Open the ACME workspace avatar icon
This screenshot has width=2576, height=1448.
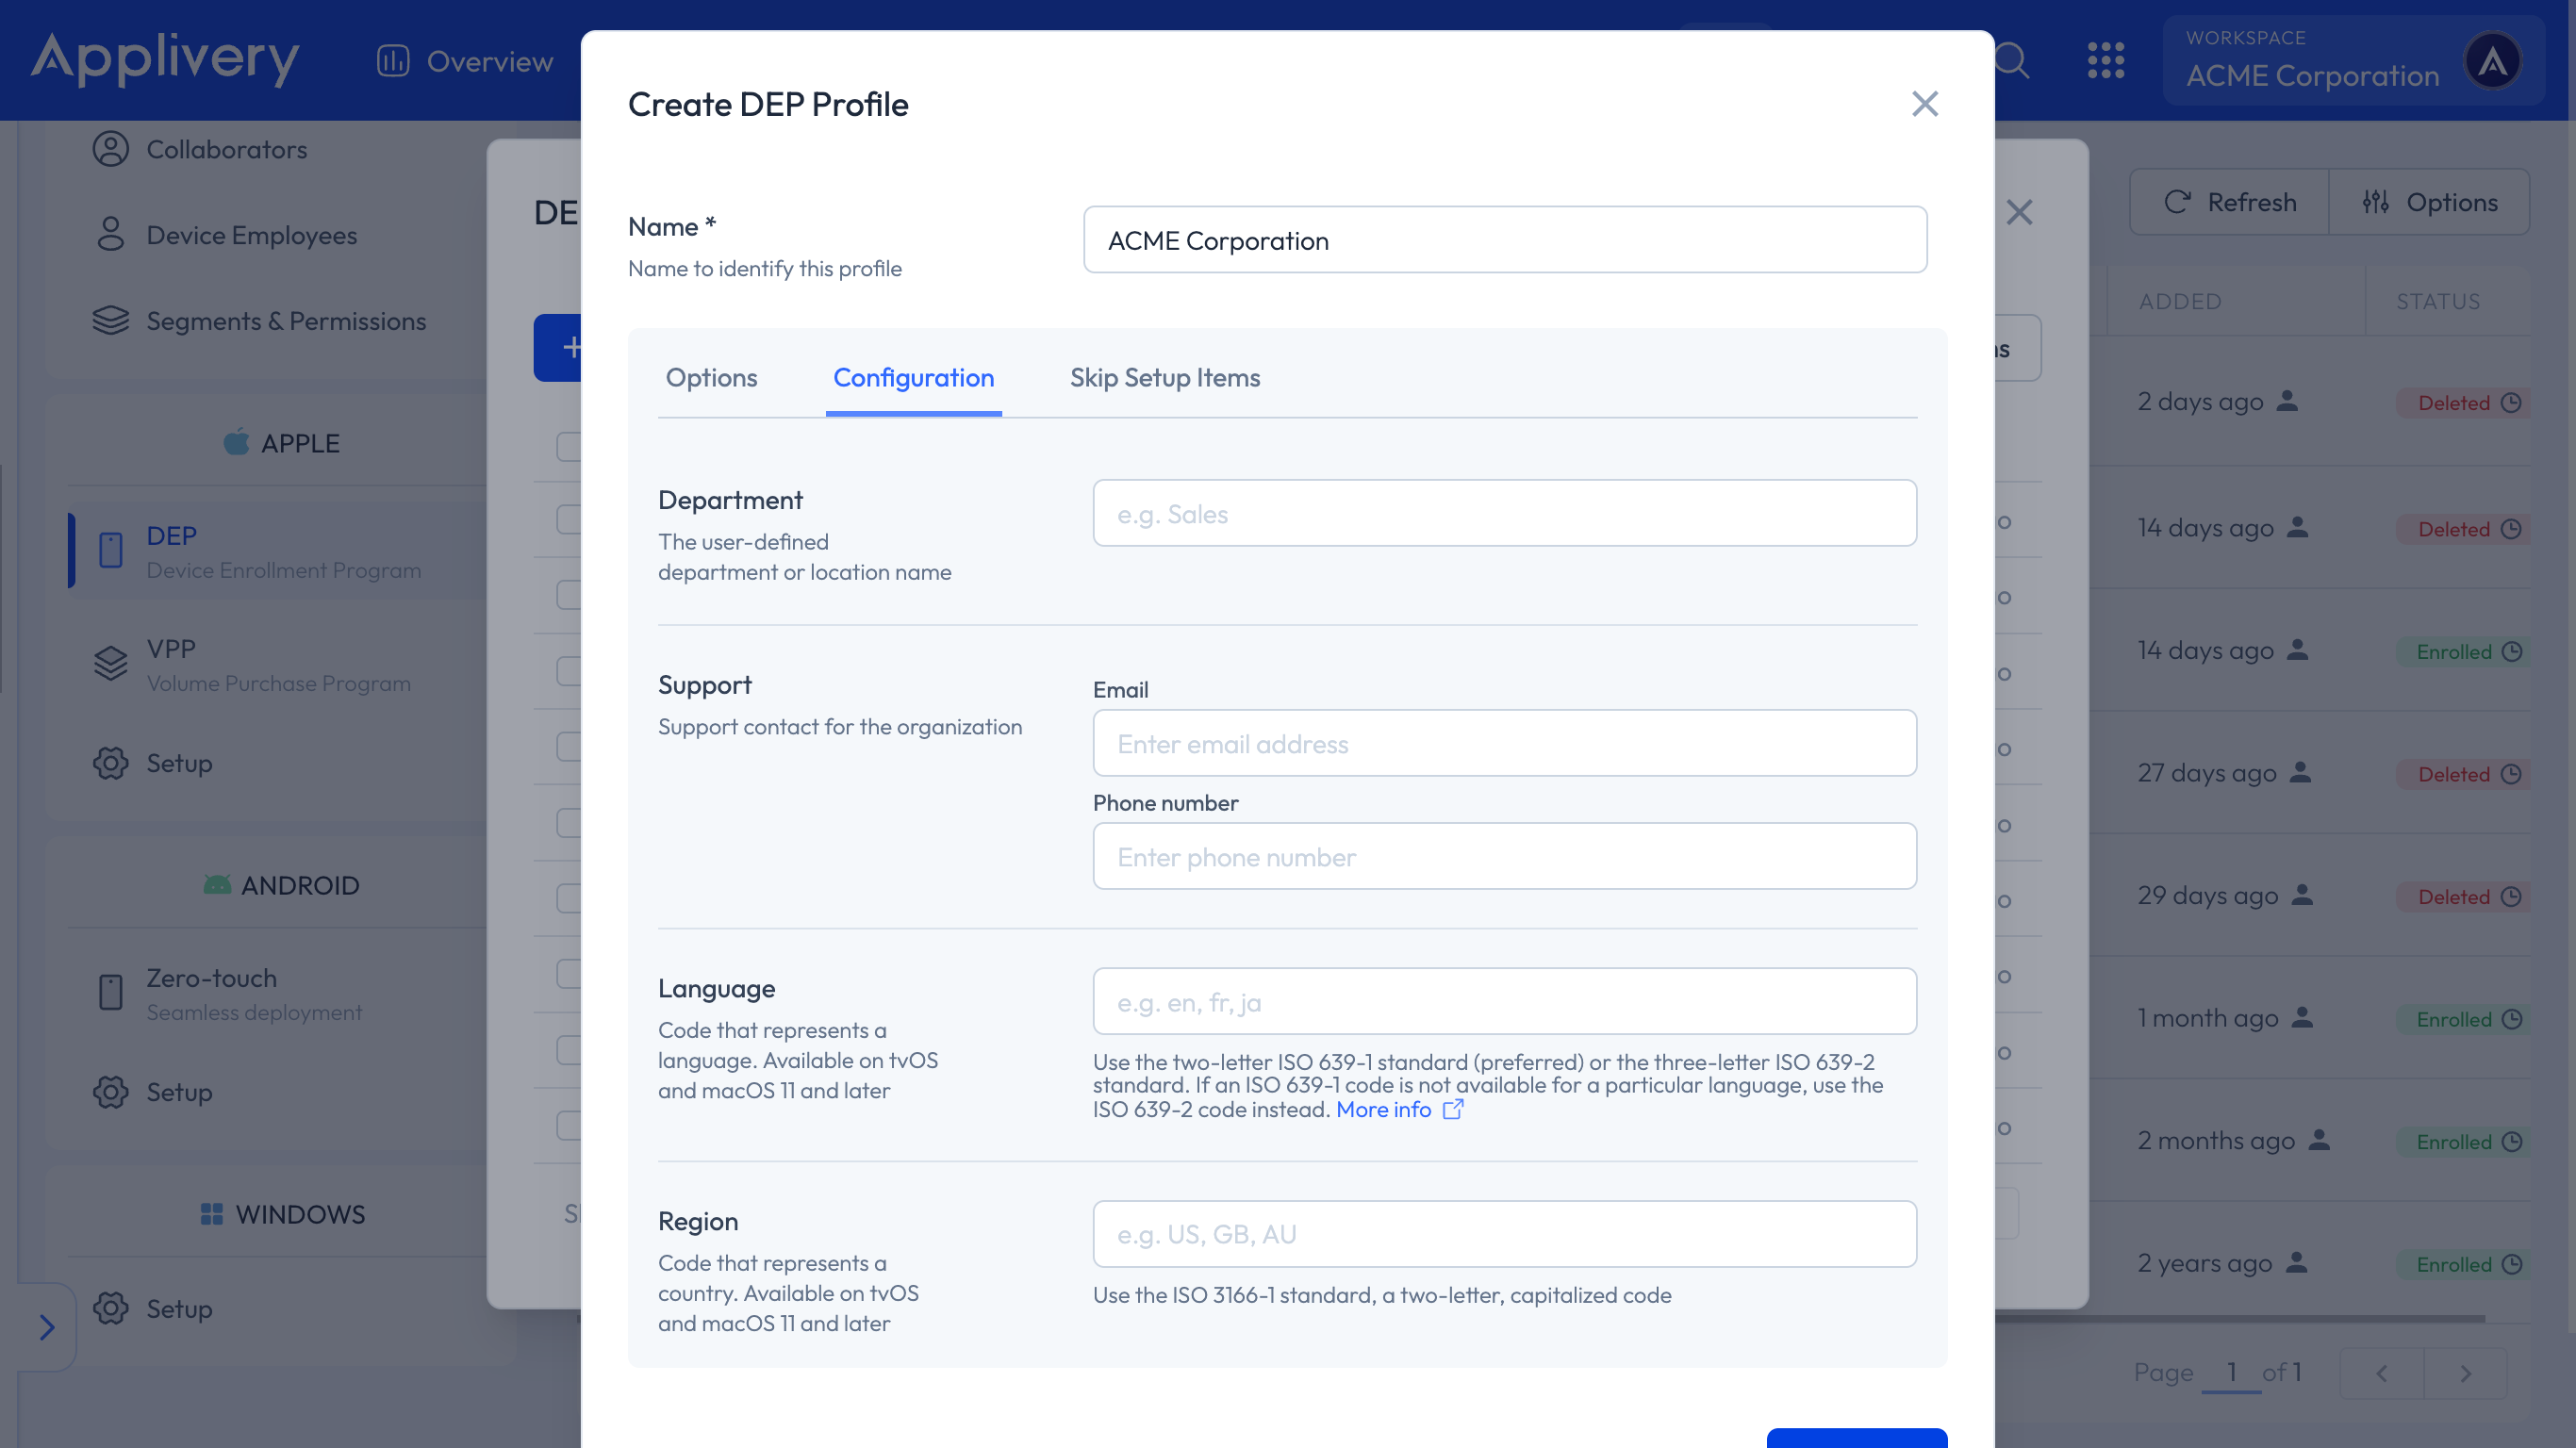(2492, 61)
